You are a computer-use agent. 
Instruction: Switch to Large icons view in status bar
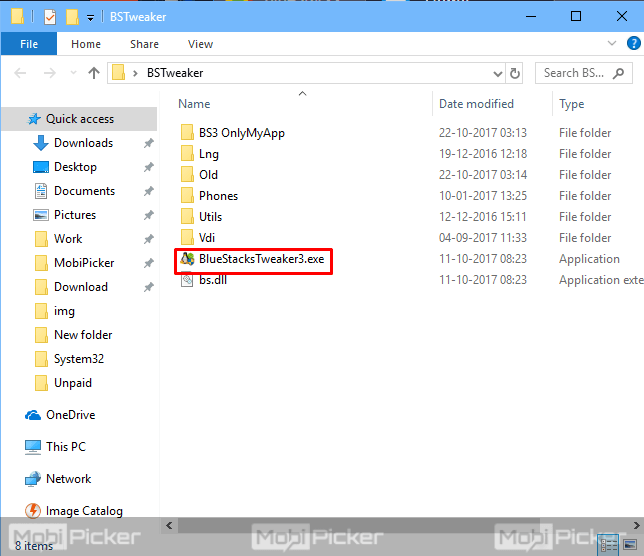(630, 545)
